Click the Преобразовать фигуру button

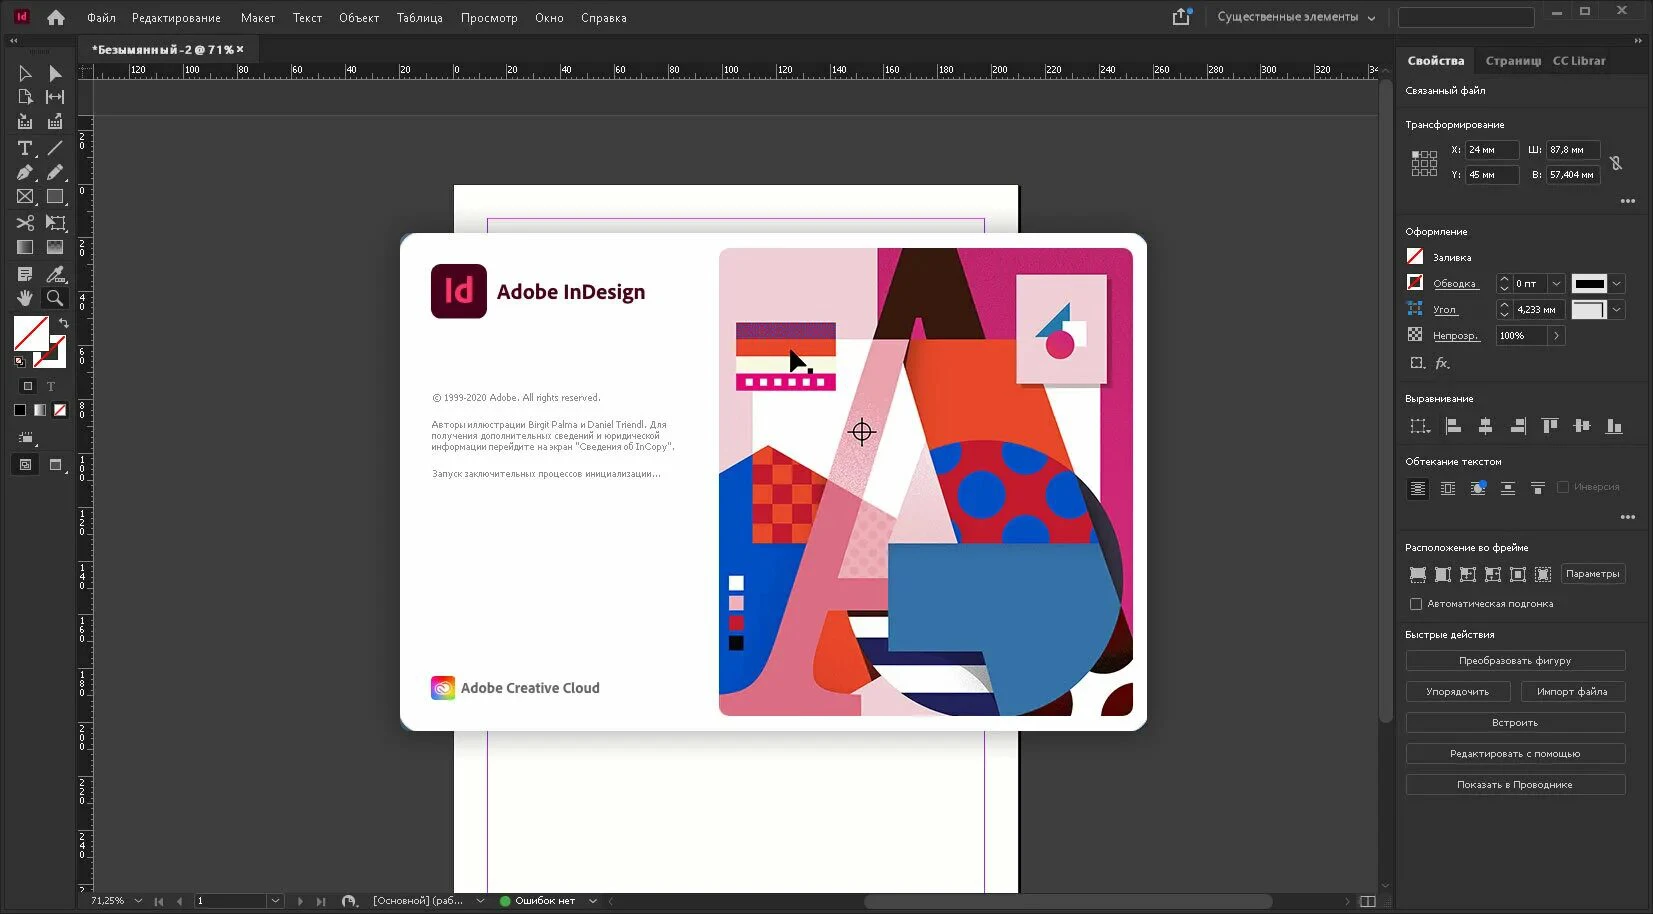[1514, 661]
